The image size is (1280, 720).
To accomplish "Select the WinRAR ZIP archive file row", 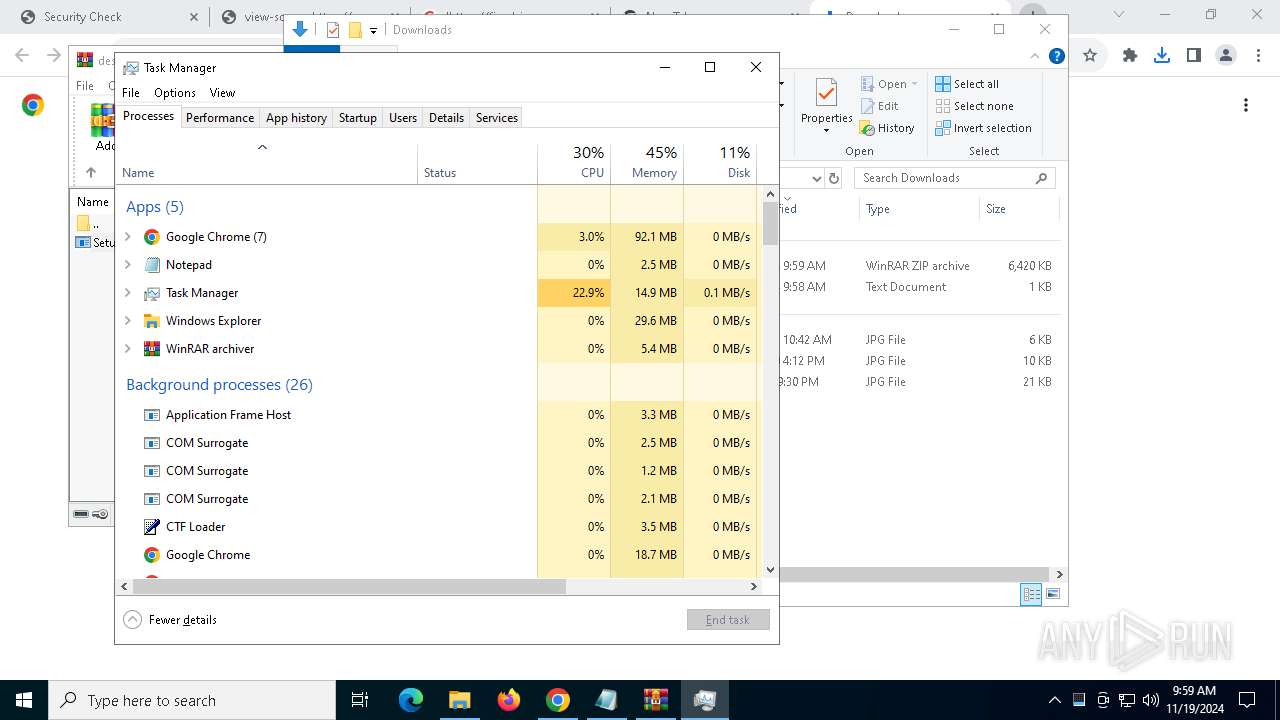I will [x=918, y=266].
